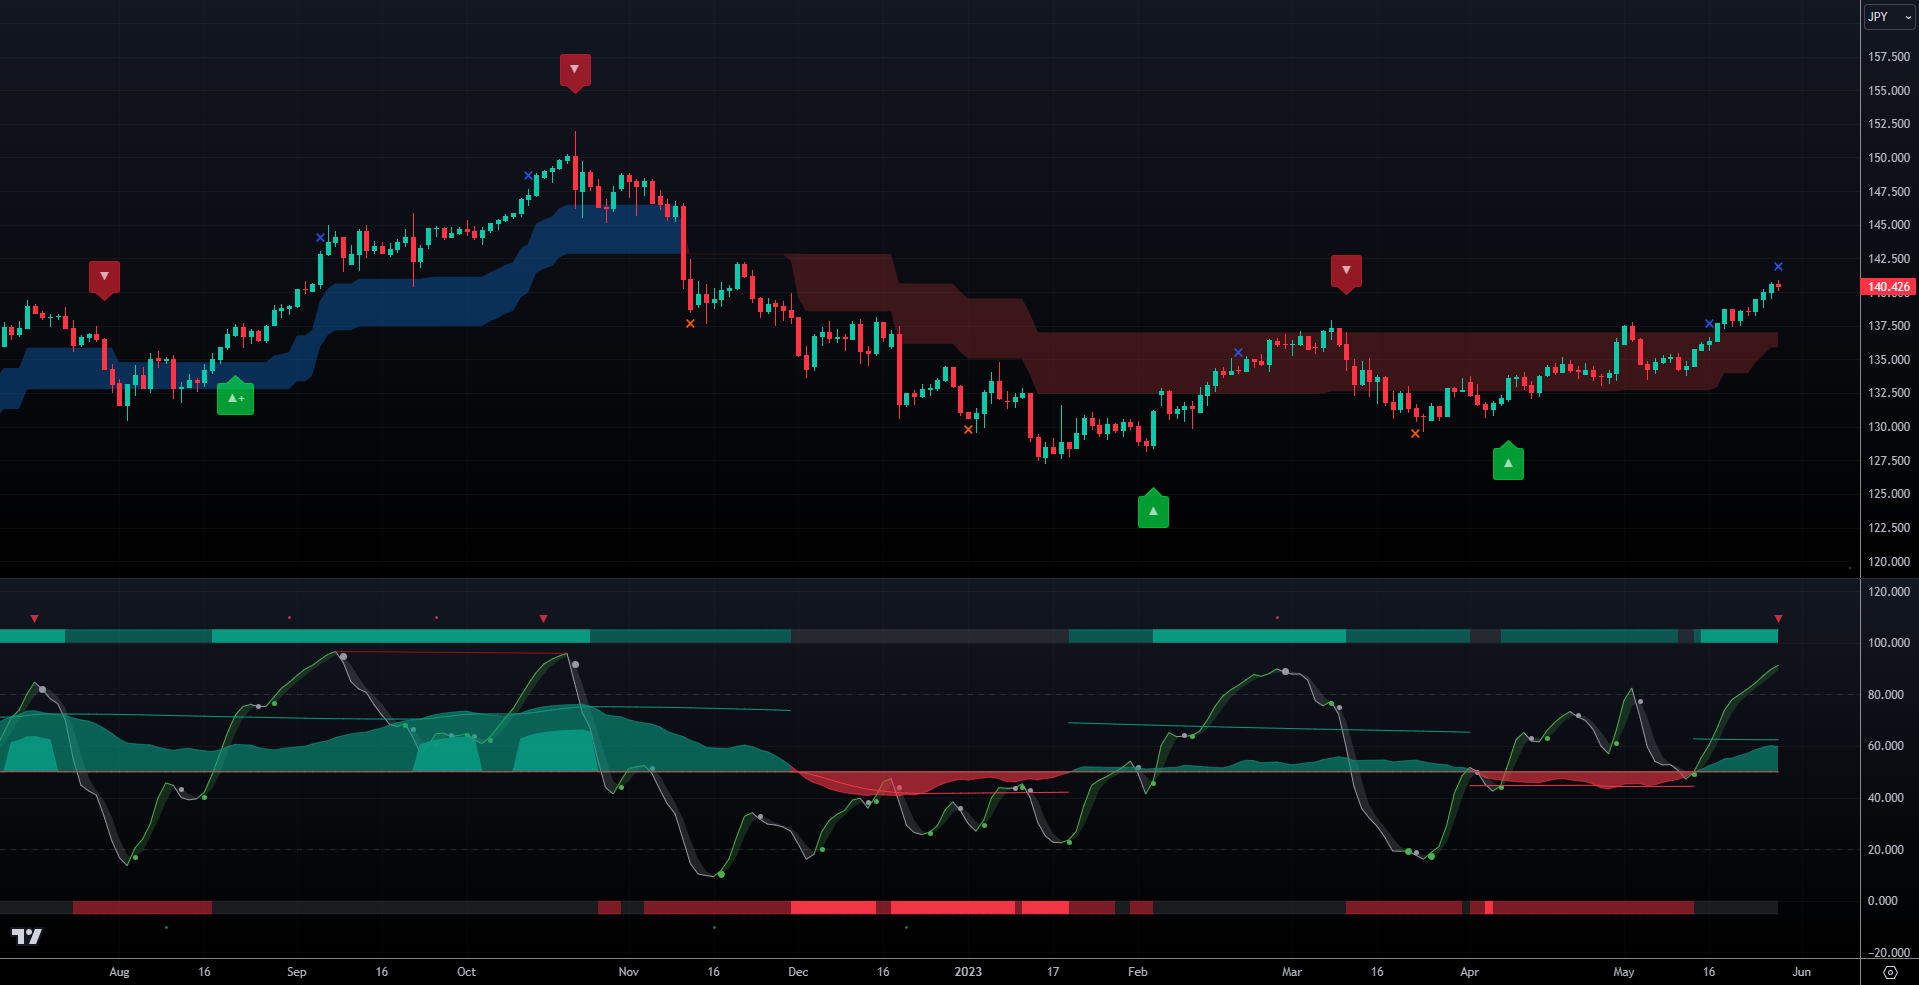The height and width of the screenshot is (985, 1919).
Task: Click blue X marker above latest candle
Action: (1778, 267)
